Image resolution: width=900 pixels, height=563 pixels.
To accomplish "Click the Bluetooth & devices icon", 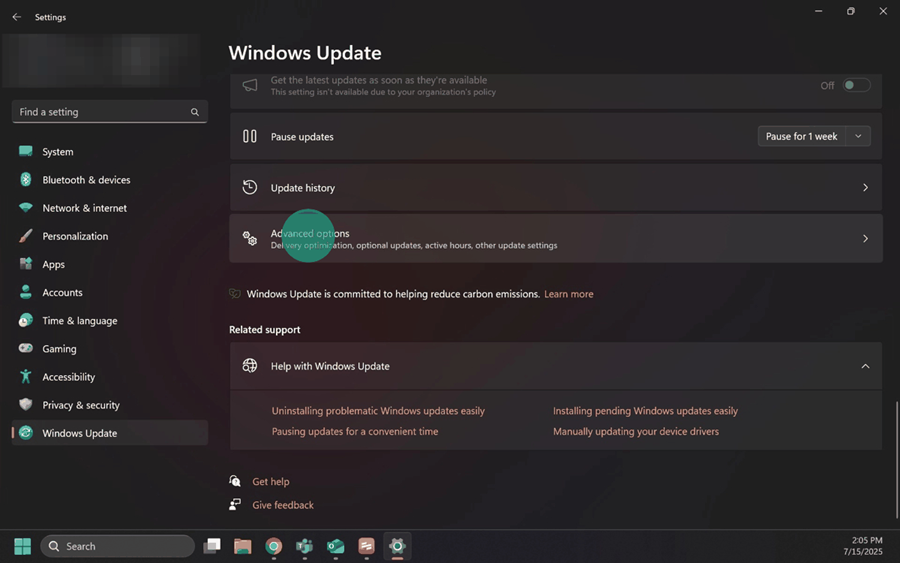I will point(25,180).
